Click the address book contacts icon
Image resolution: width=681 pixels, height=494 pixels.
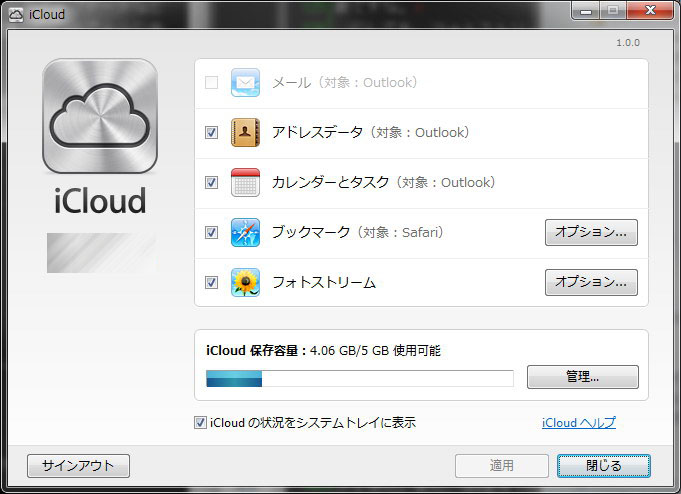click(x=245, y=133)
